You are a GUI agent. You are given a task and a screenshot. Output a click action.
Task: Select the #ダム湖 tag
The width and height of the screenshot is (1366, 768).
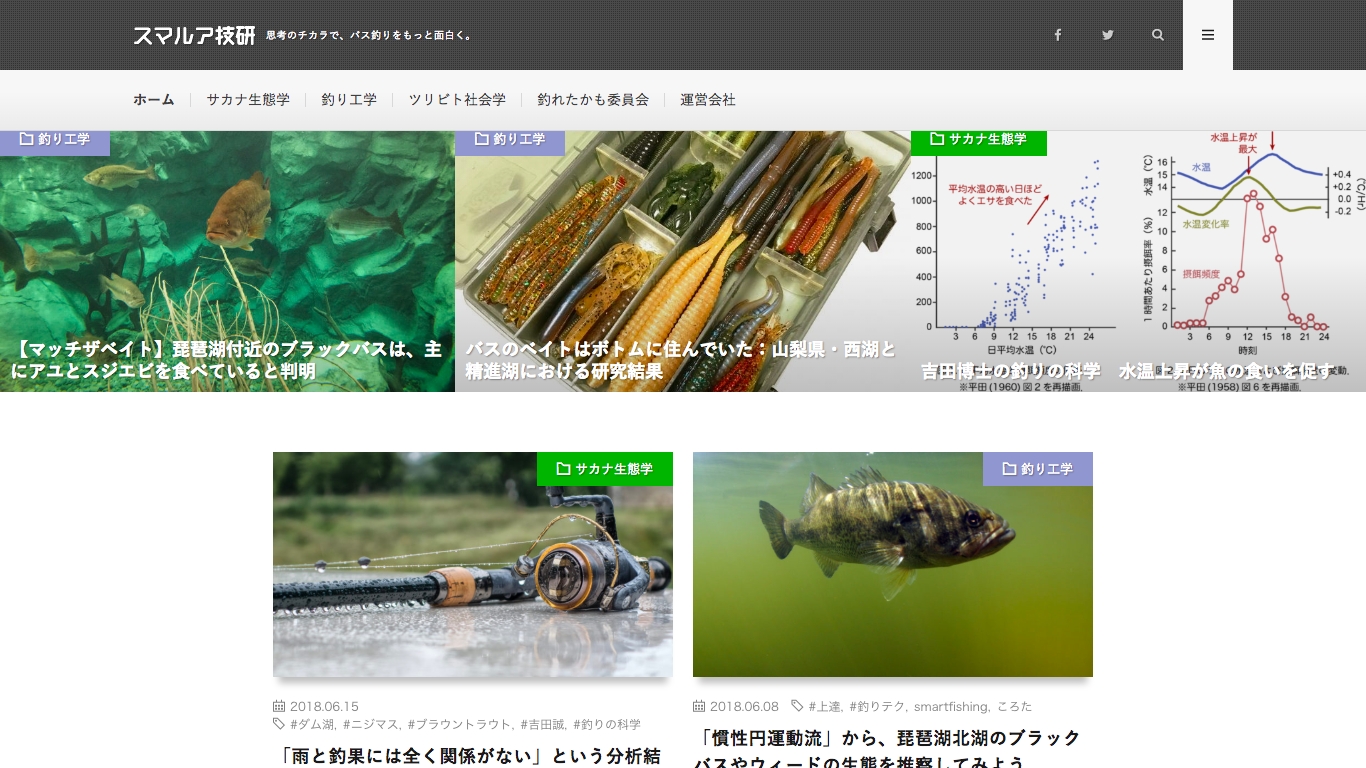[312, 724]
